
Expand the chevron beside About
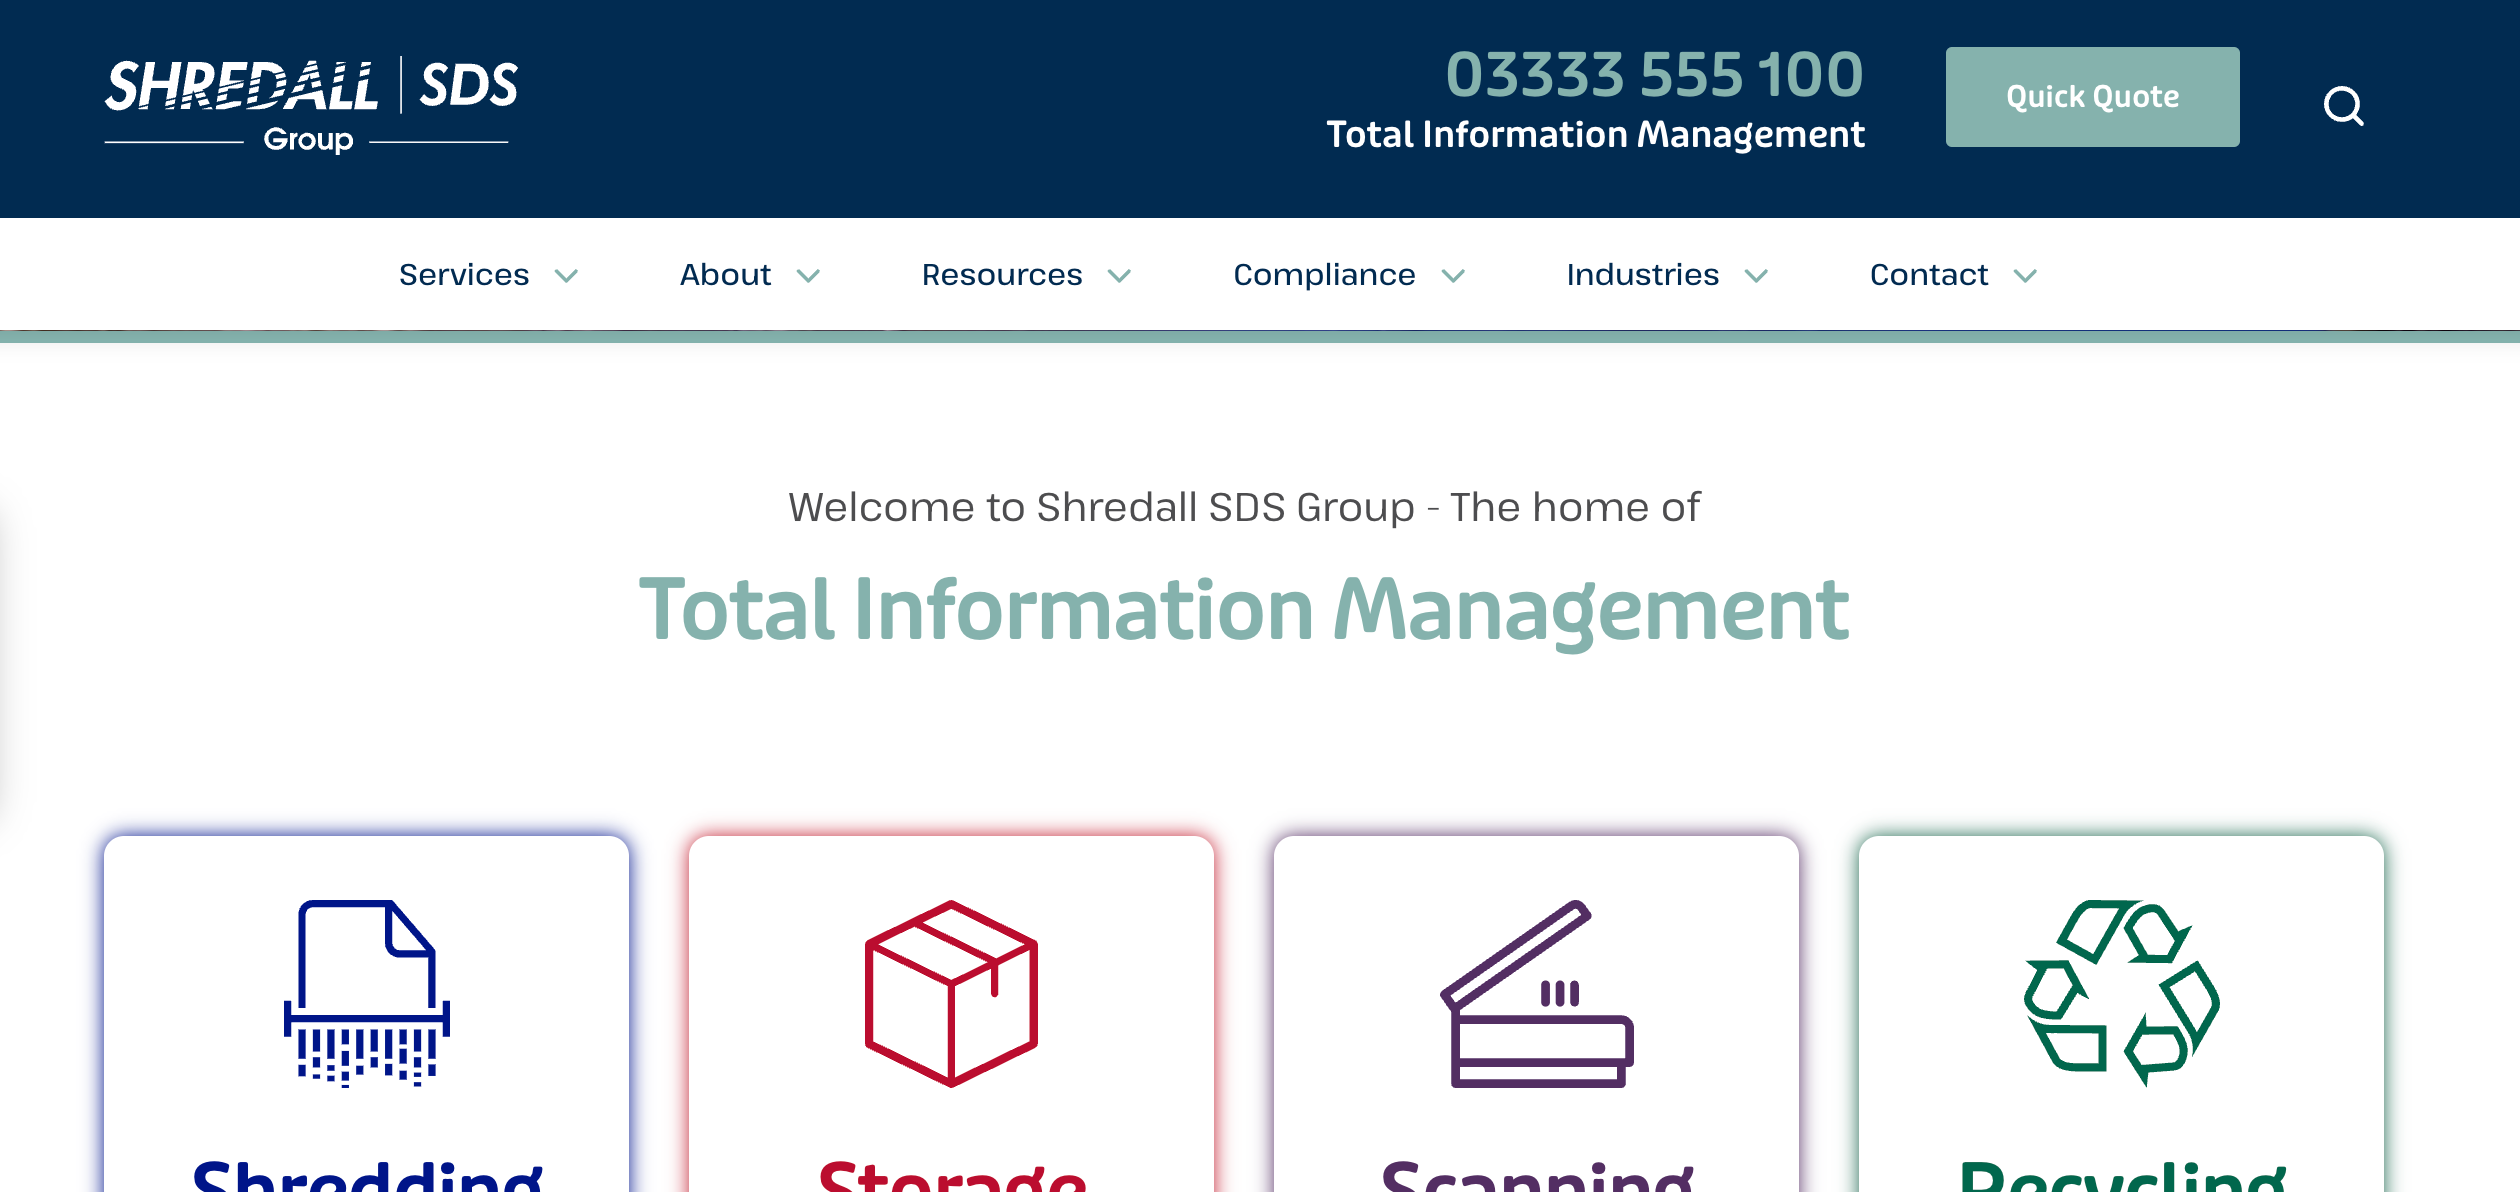808,276
